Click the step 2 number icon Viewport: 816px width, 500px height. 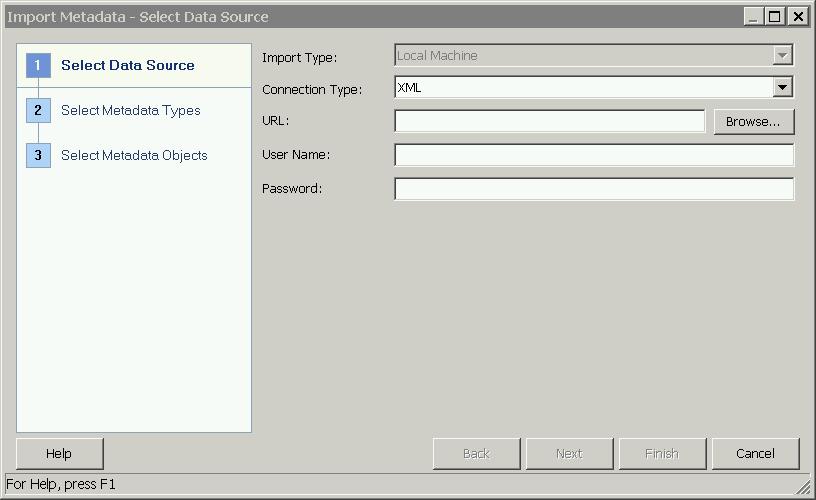pyautogui.click(x=38, y=111)
